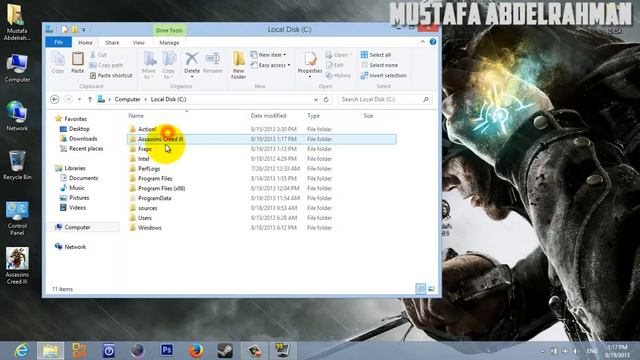Open the Copy to ribbon button
Viewport: 640px width, 360px height.
169,65
